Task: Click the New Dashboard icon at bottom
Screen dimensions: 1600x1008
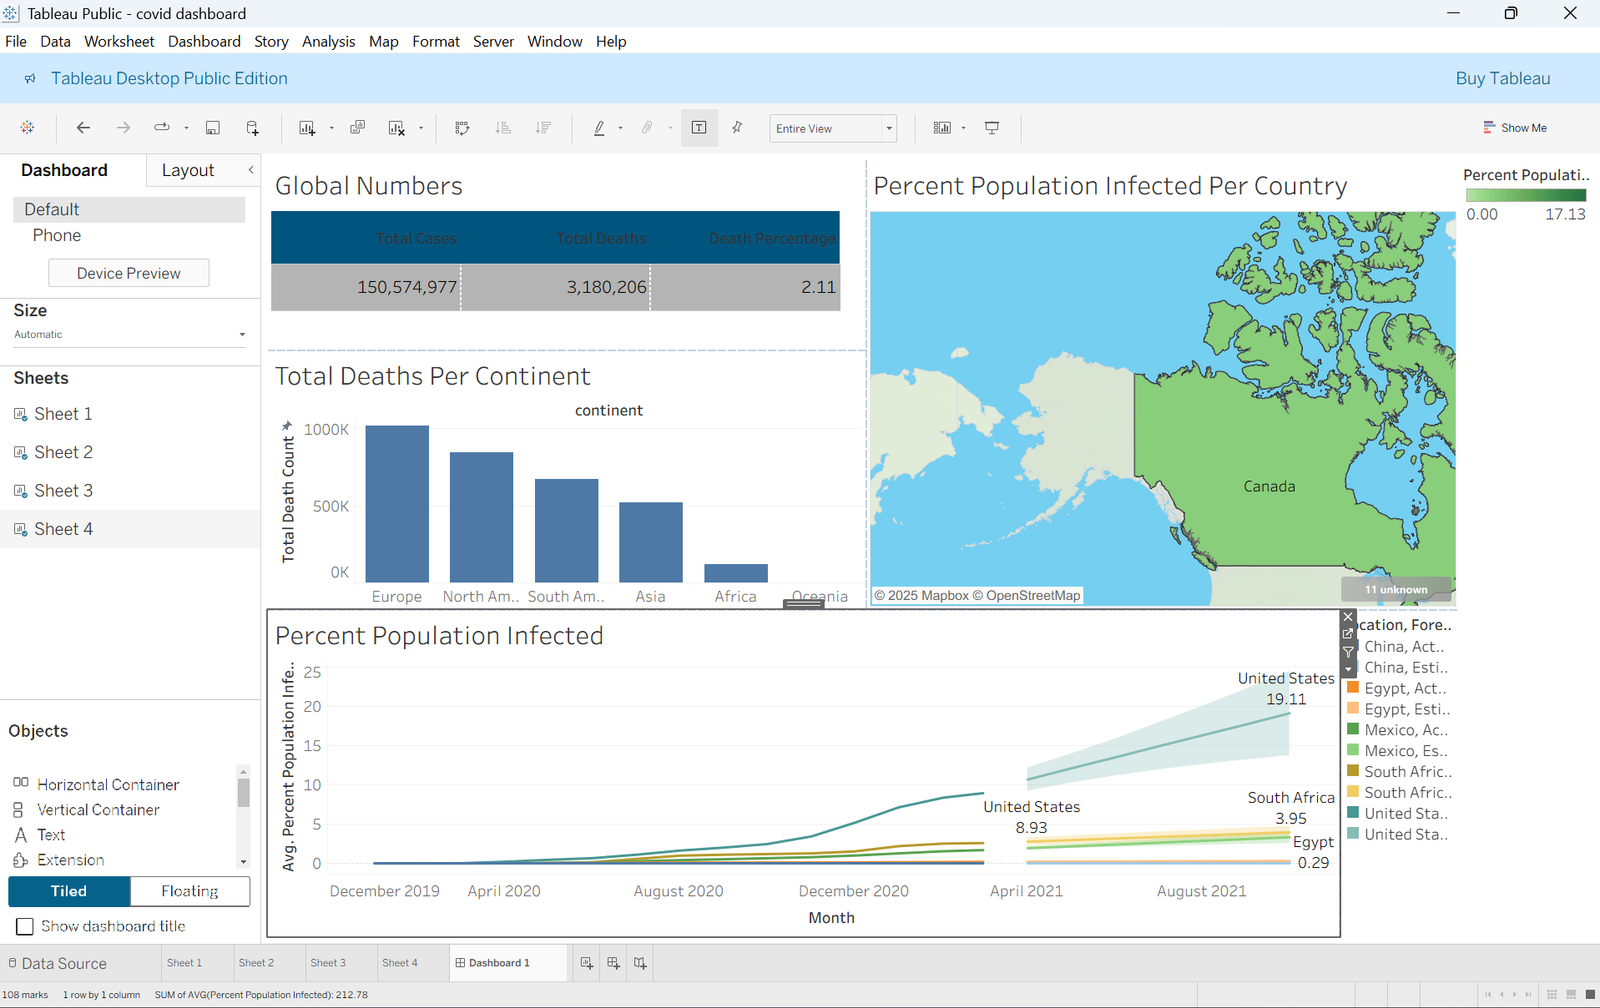Action: (x=613, y=963)
